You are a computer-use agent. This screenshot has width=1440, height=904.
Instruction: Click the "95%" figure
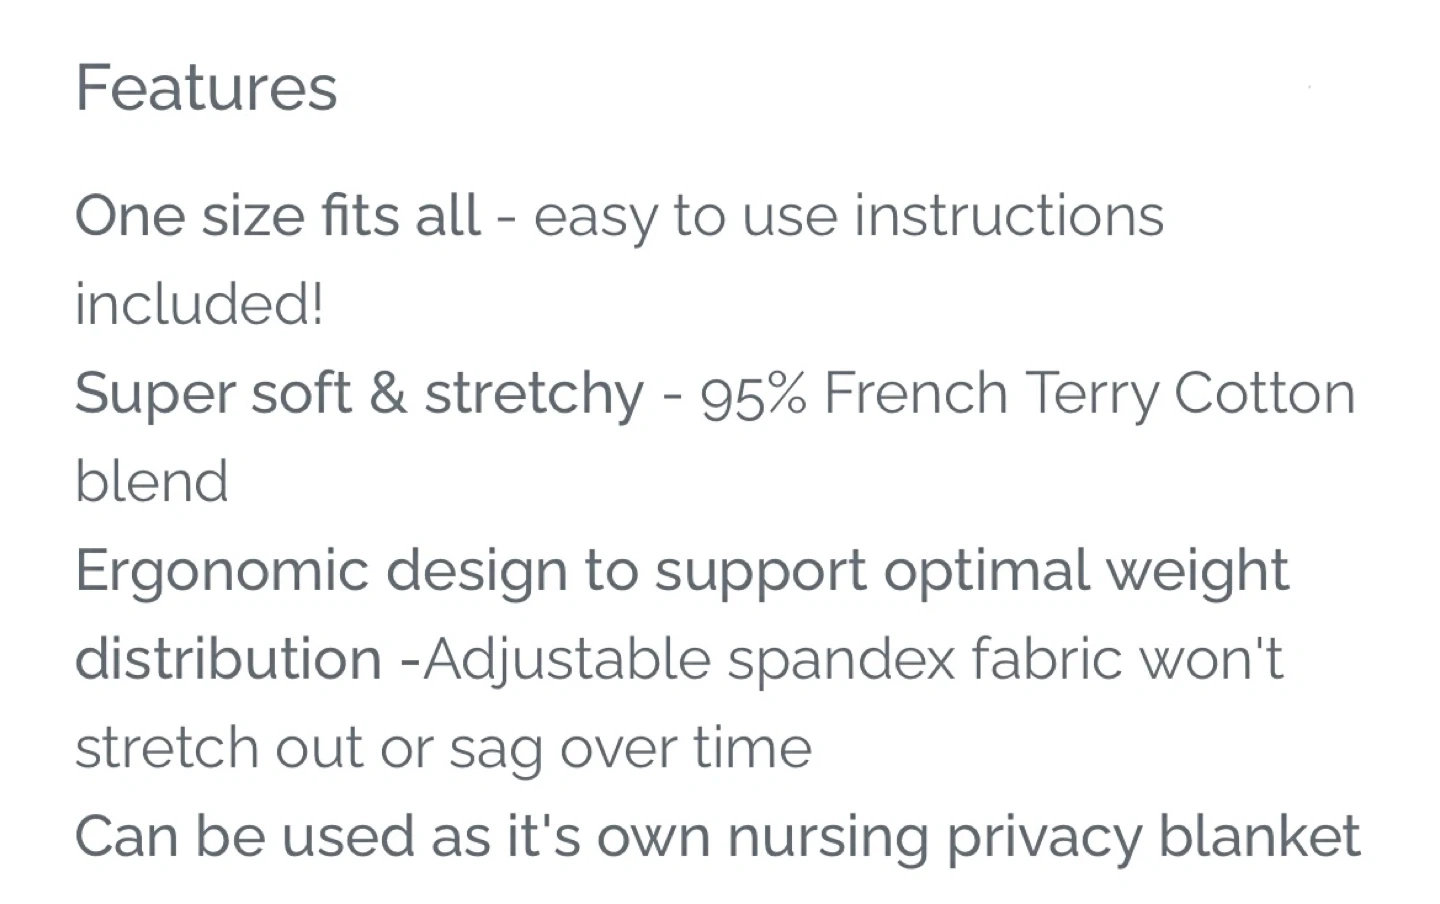pyautogui.click(x=752, y=395)
